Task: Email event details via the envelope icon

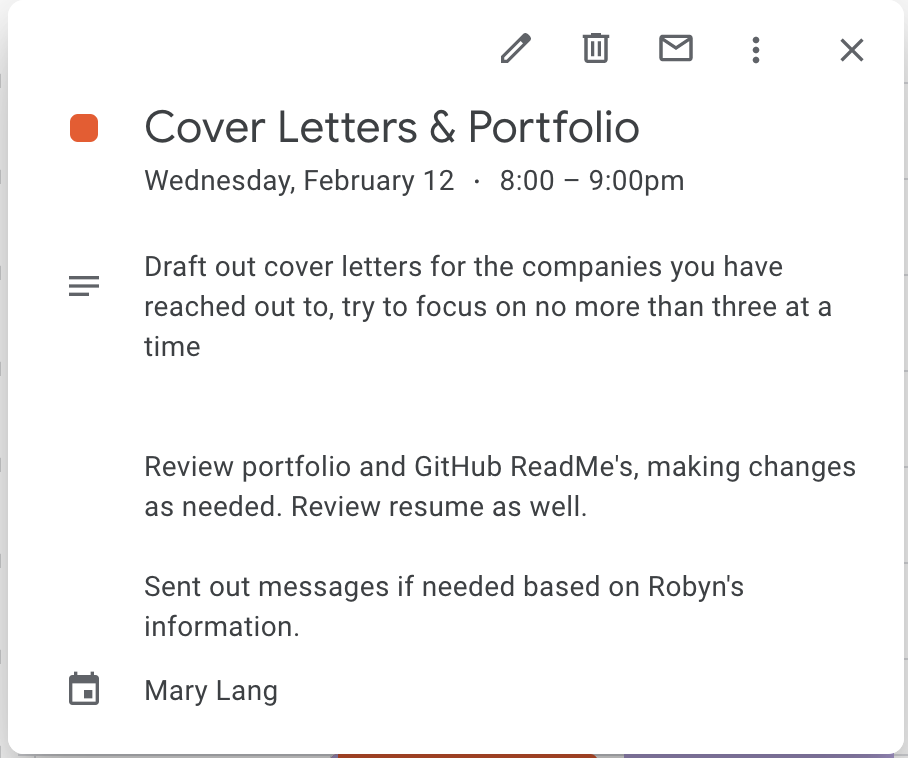Action: tap(676, 48)
